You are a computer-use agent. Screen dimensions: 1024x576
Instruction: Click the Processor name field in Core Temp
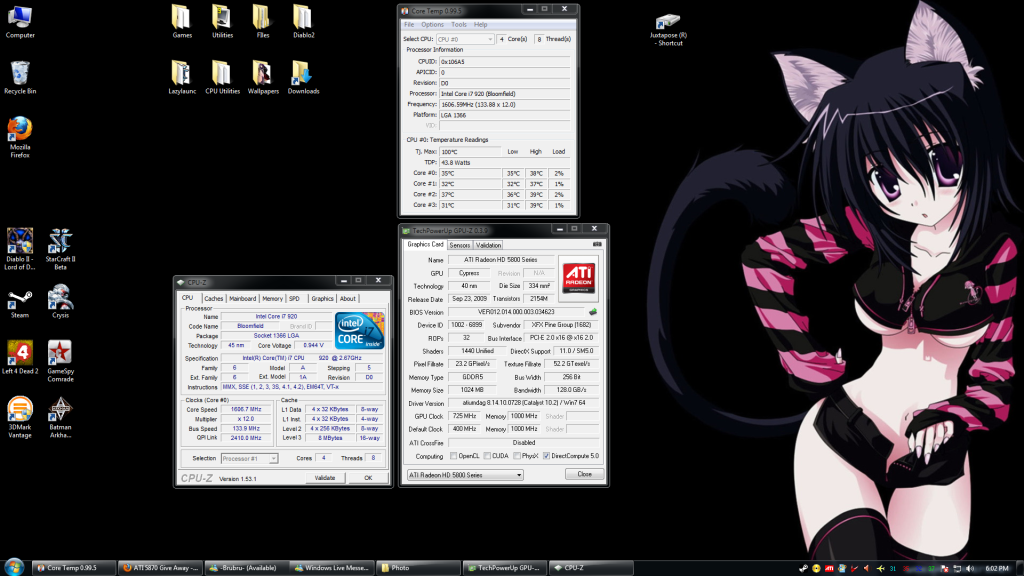[x=504, y=93]
